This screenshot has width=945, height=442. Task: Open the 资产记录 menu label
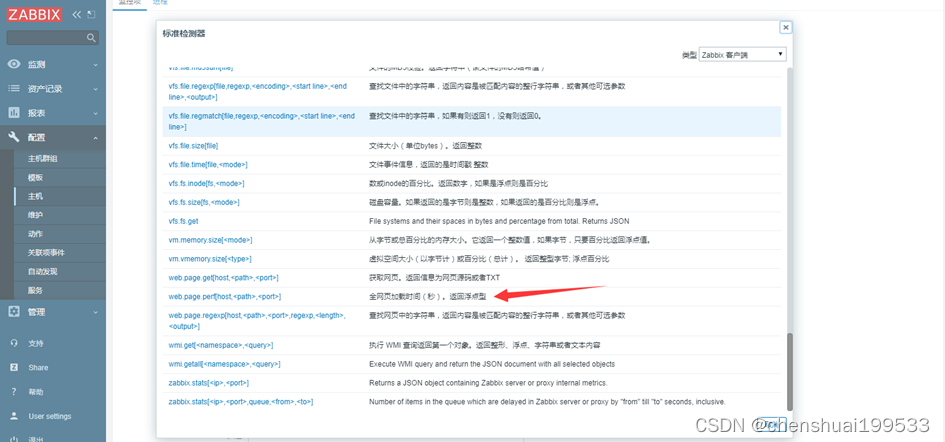45,89
